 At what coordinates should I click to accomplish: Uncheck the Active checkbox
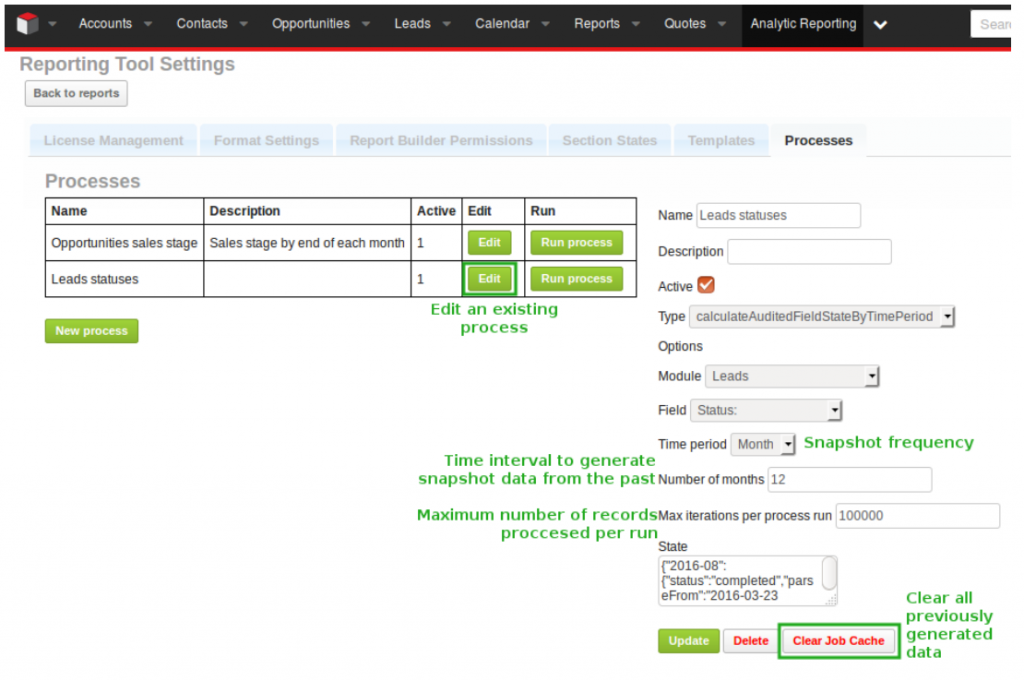[x=706, y=285]
